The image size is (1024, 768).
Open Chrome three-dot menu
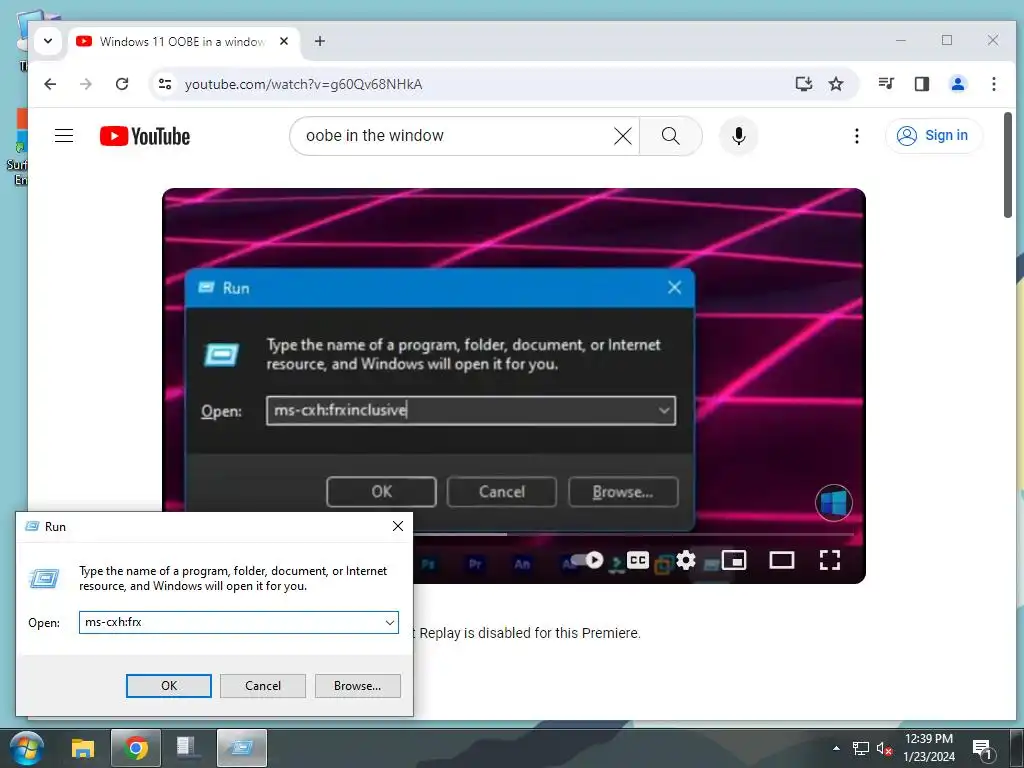click(x=993, y=84)
